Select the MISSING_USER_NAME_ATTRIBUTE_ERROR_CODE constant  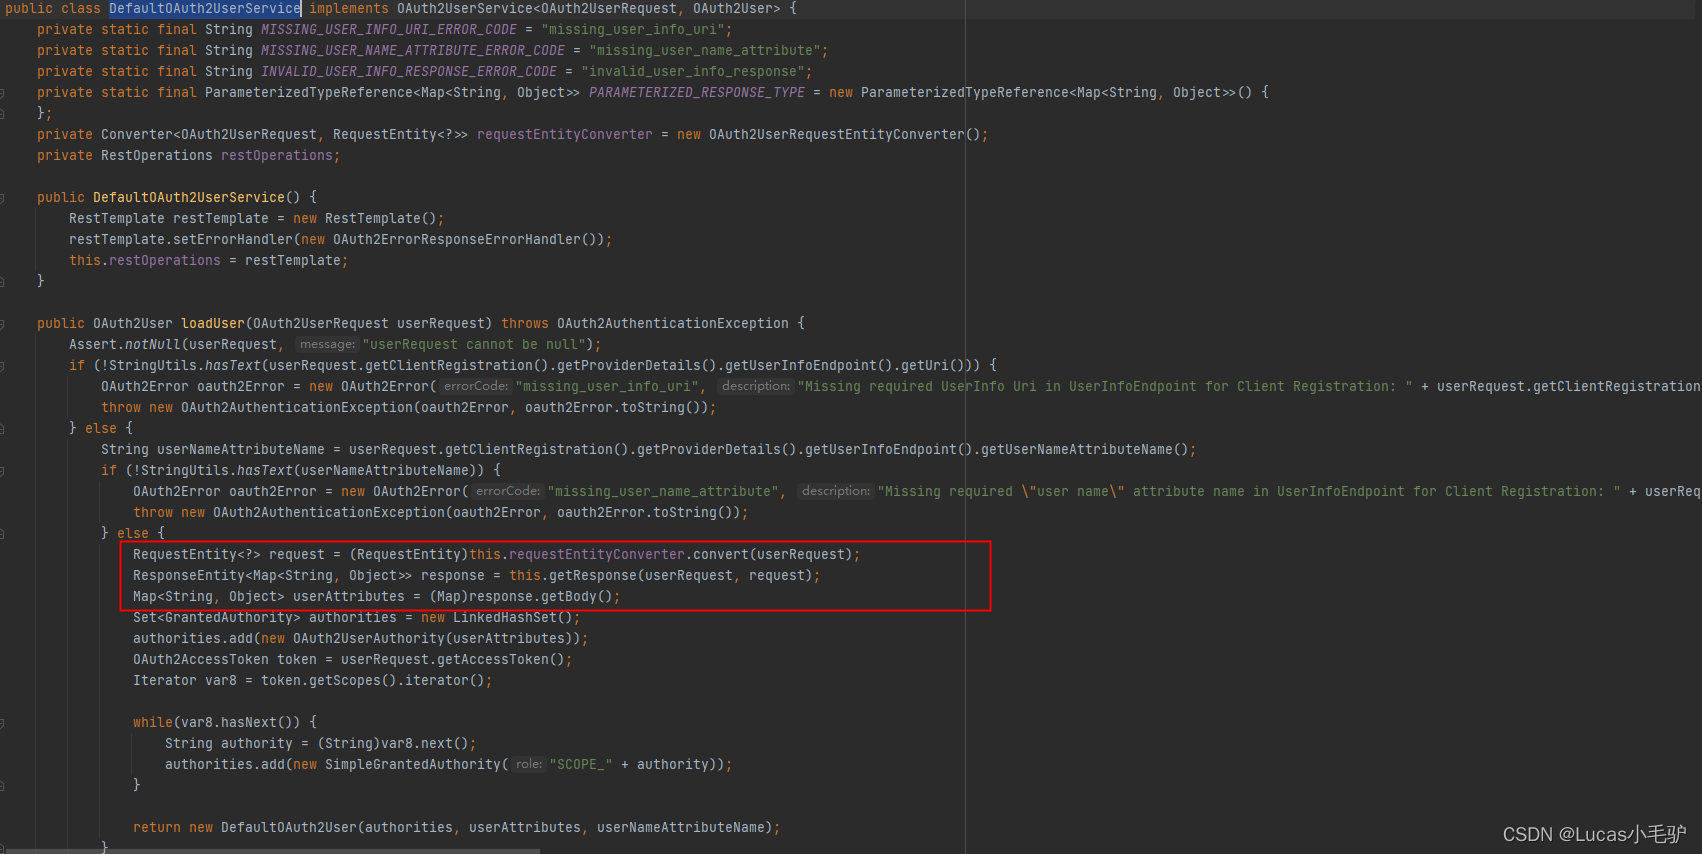tap(413, 50)
